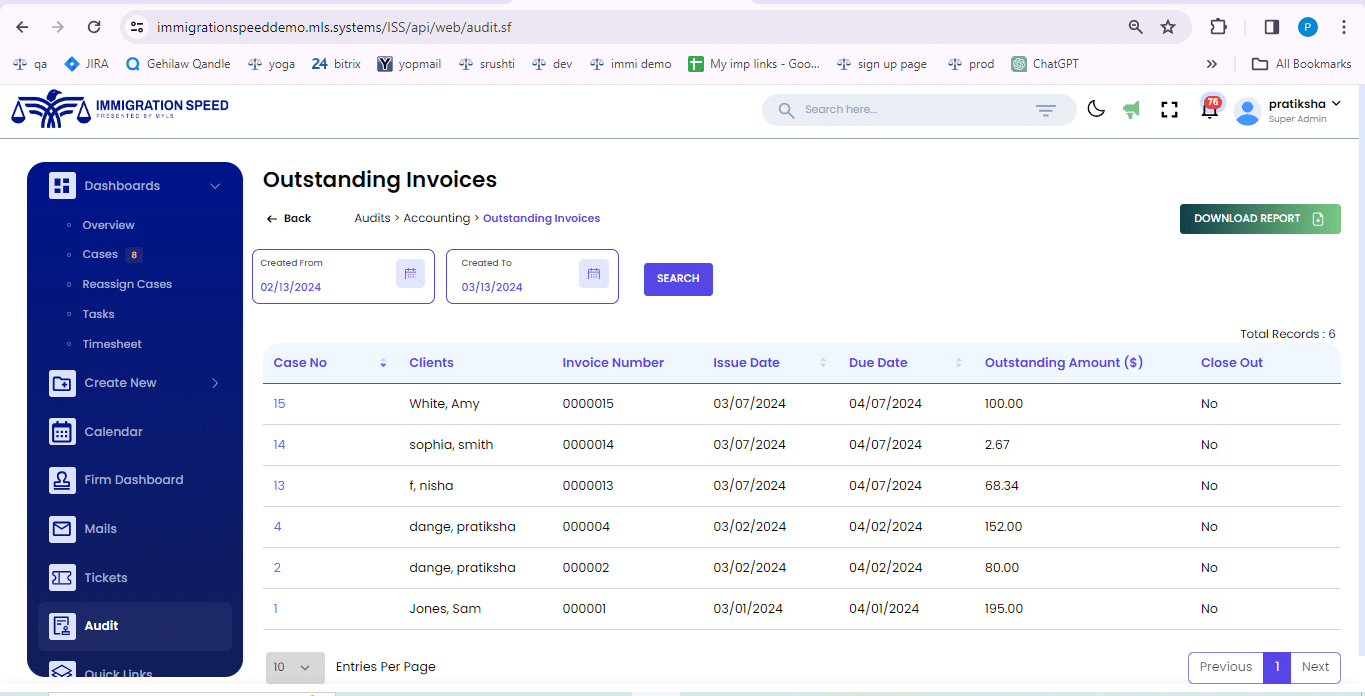Edit the Created From date 02/13/2024

click(291, 287)
